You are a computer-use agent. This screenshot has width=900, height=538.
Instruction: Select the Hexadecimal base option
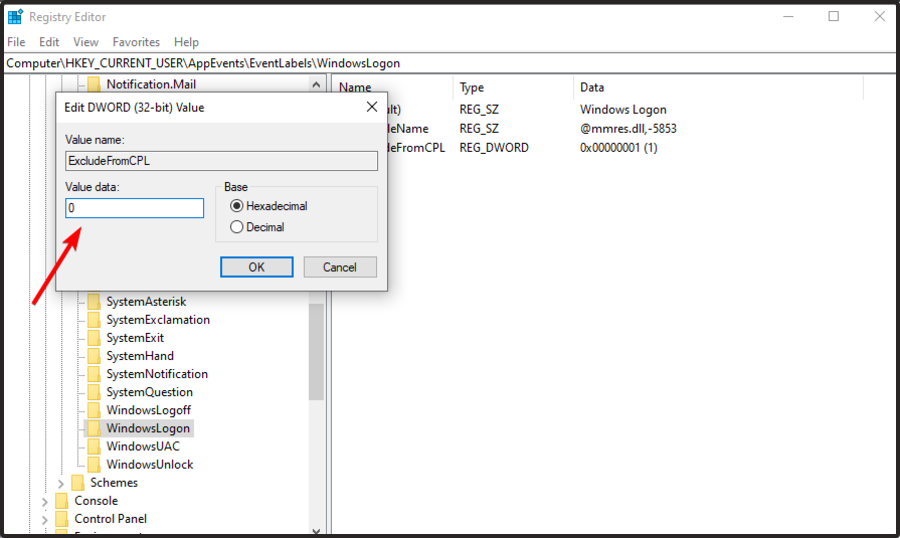(x=236, y=206)
